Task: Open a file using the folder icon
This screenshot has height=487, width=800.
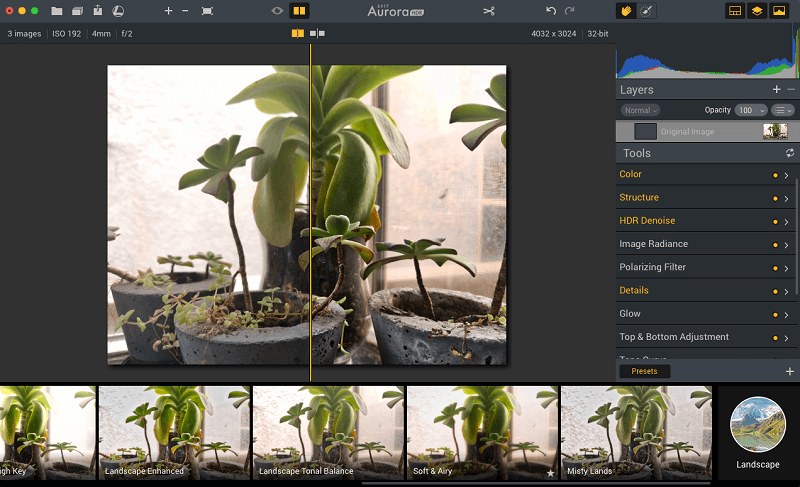Action: [57, 11]
